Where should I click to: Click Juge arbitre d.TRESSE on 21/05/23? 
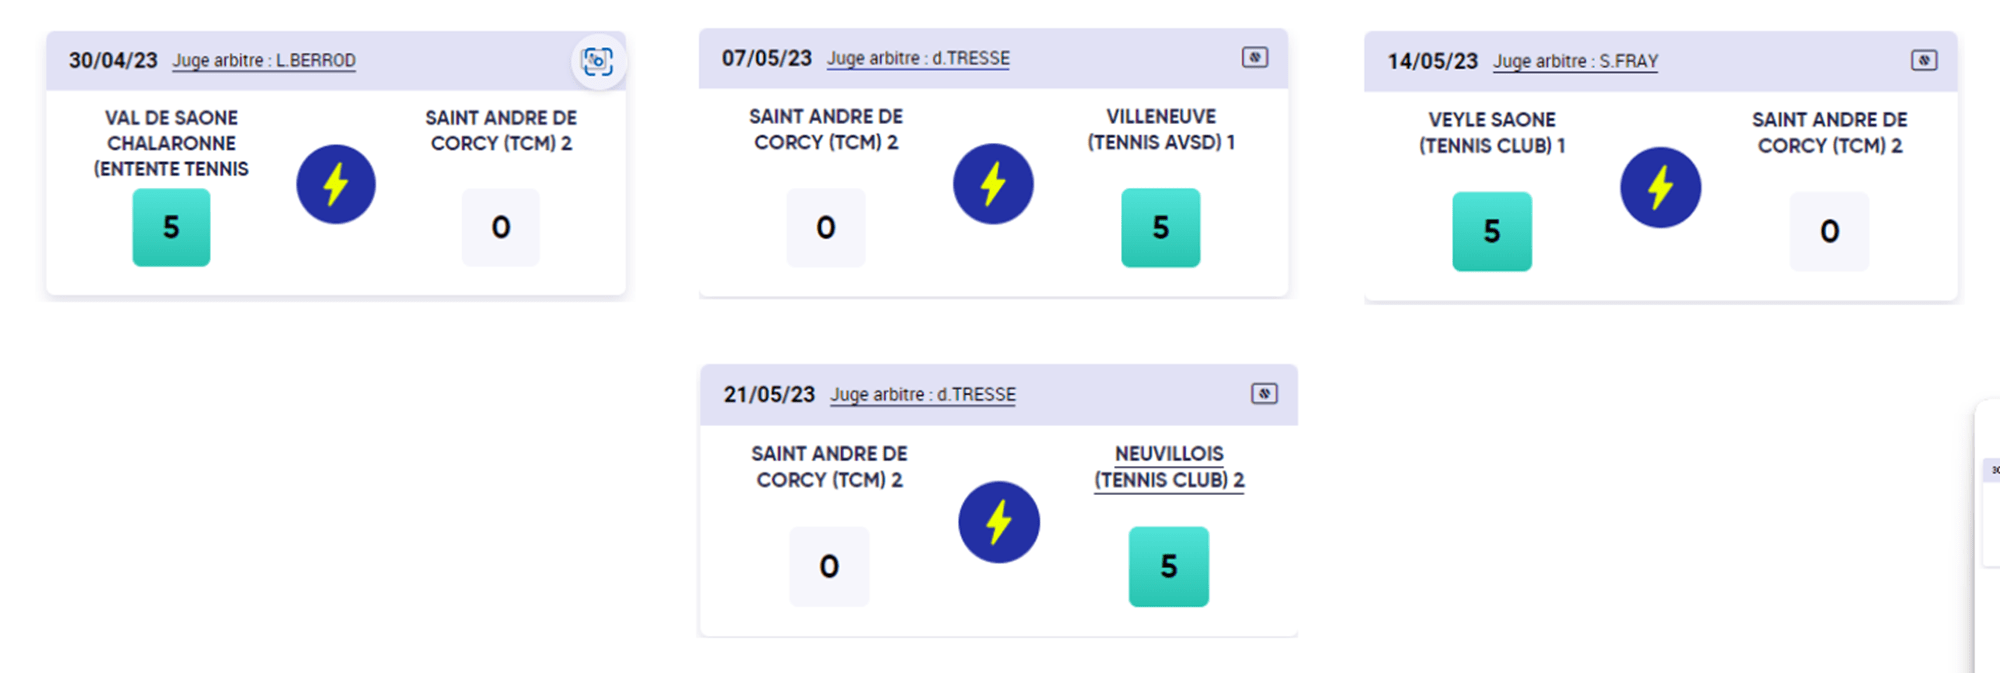[x=922, y=395]
